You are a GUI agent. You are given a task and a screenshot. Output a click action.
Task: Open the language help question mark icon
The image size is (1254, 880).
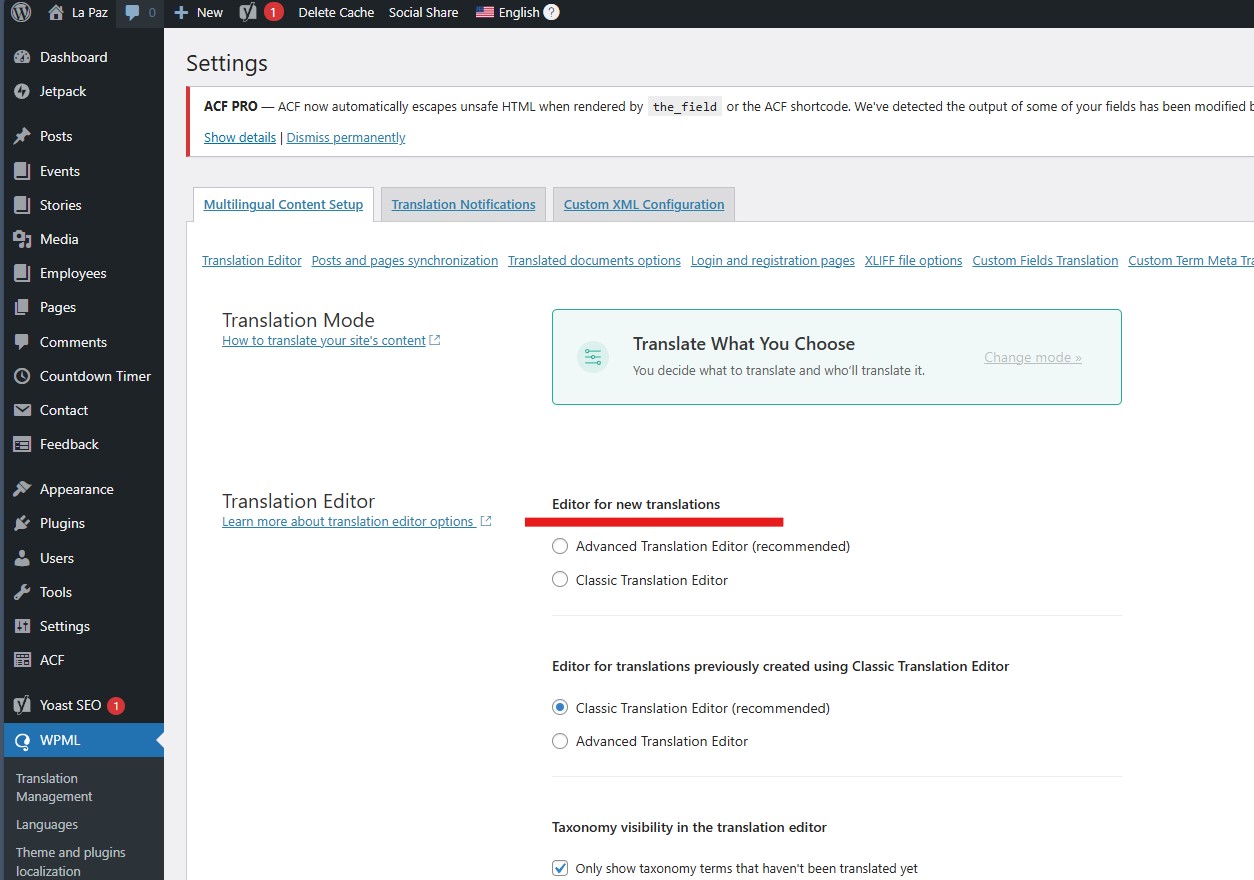pyautogui.click(x=551, y=13)
